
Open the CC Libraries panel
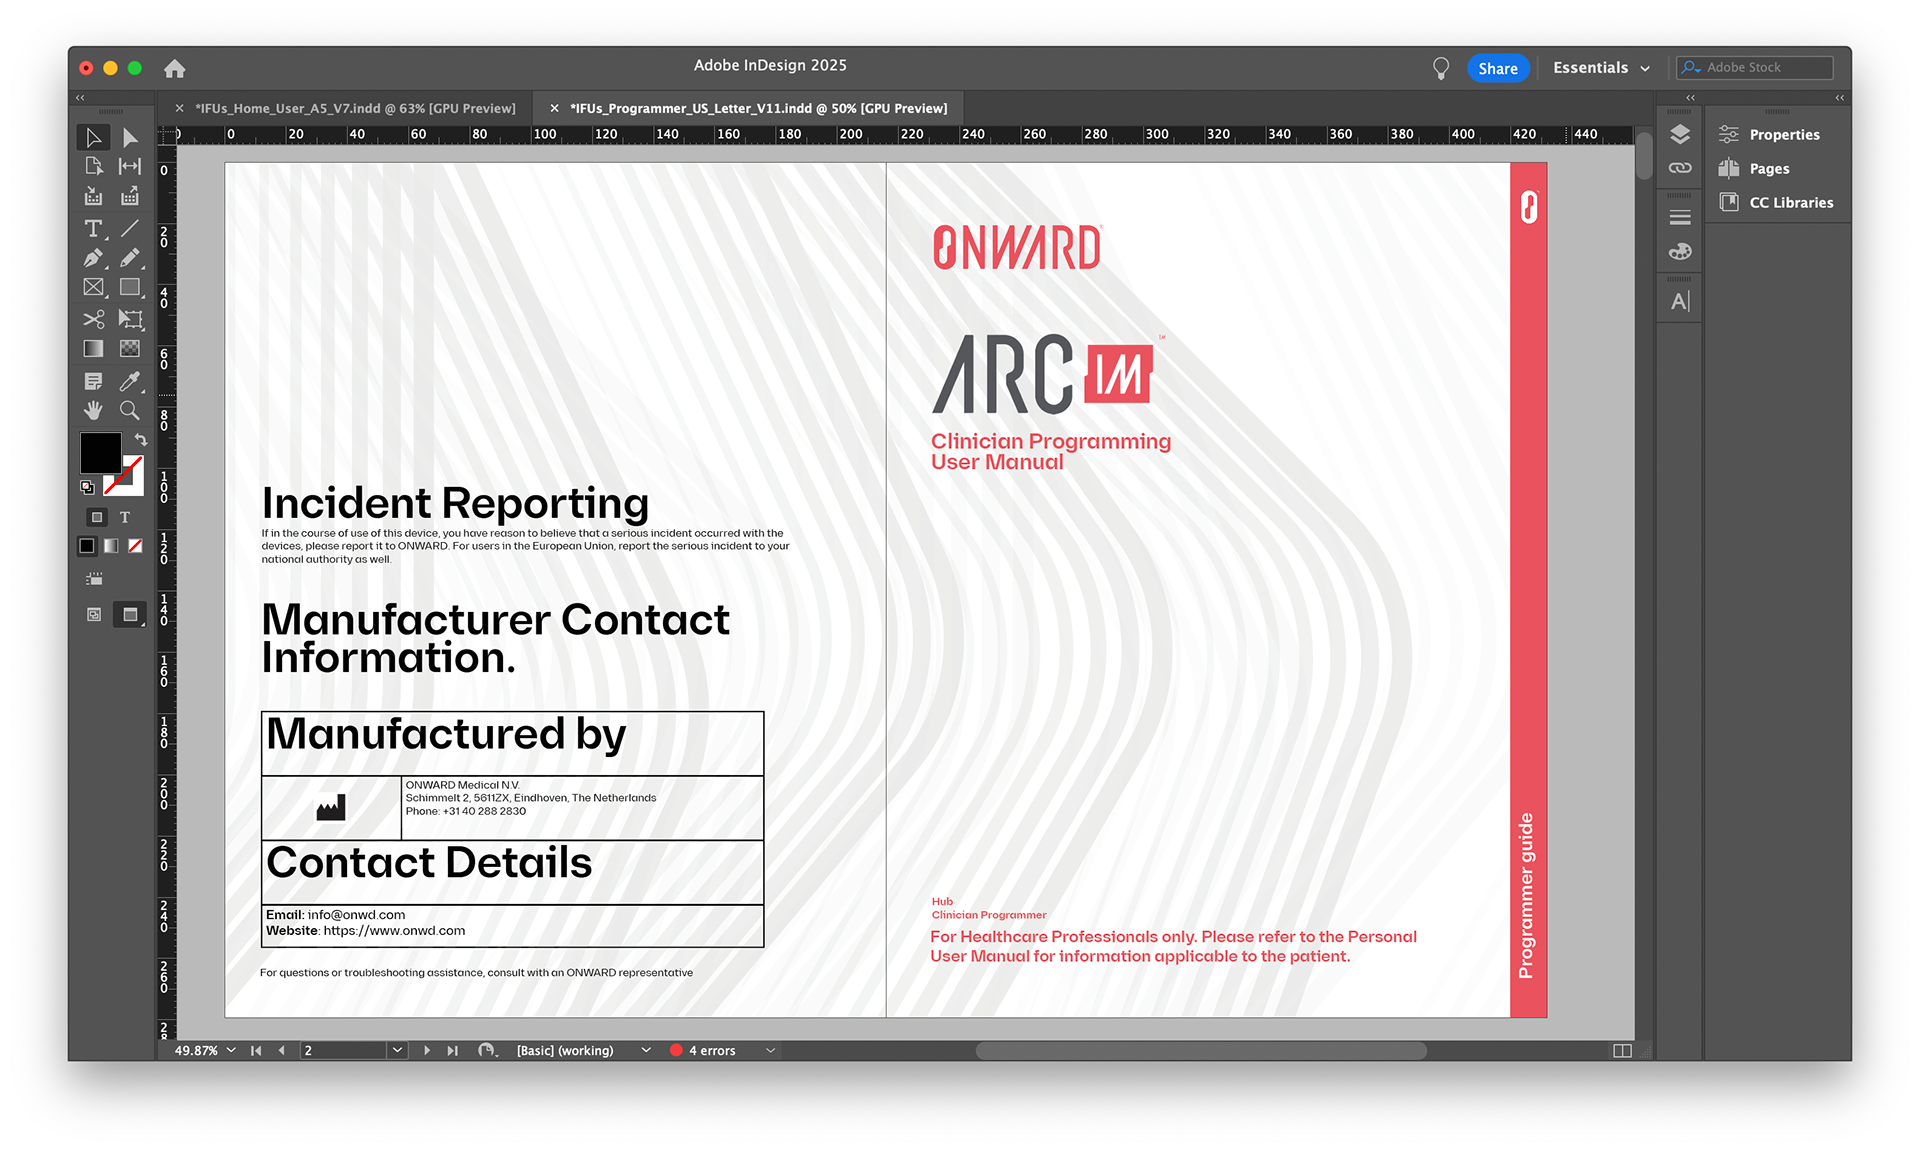tap(1776, 202)
